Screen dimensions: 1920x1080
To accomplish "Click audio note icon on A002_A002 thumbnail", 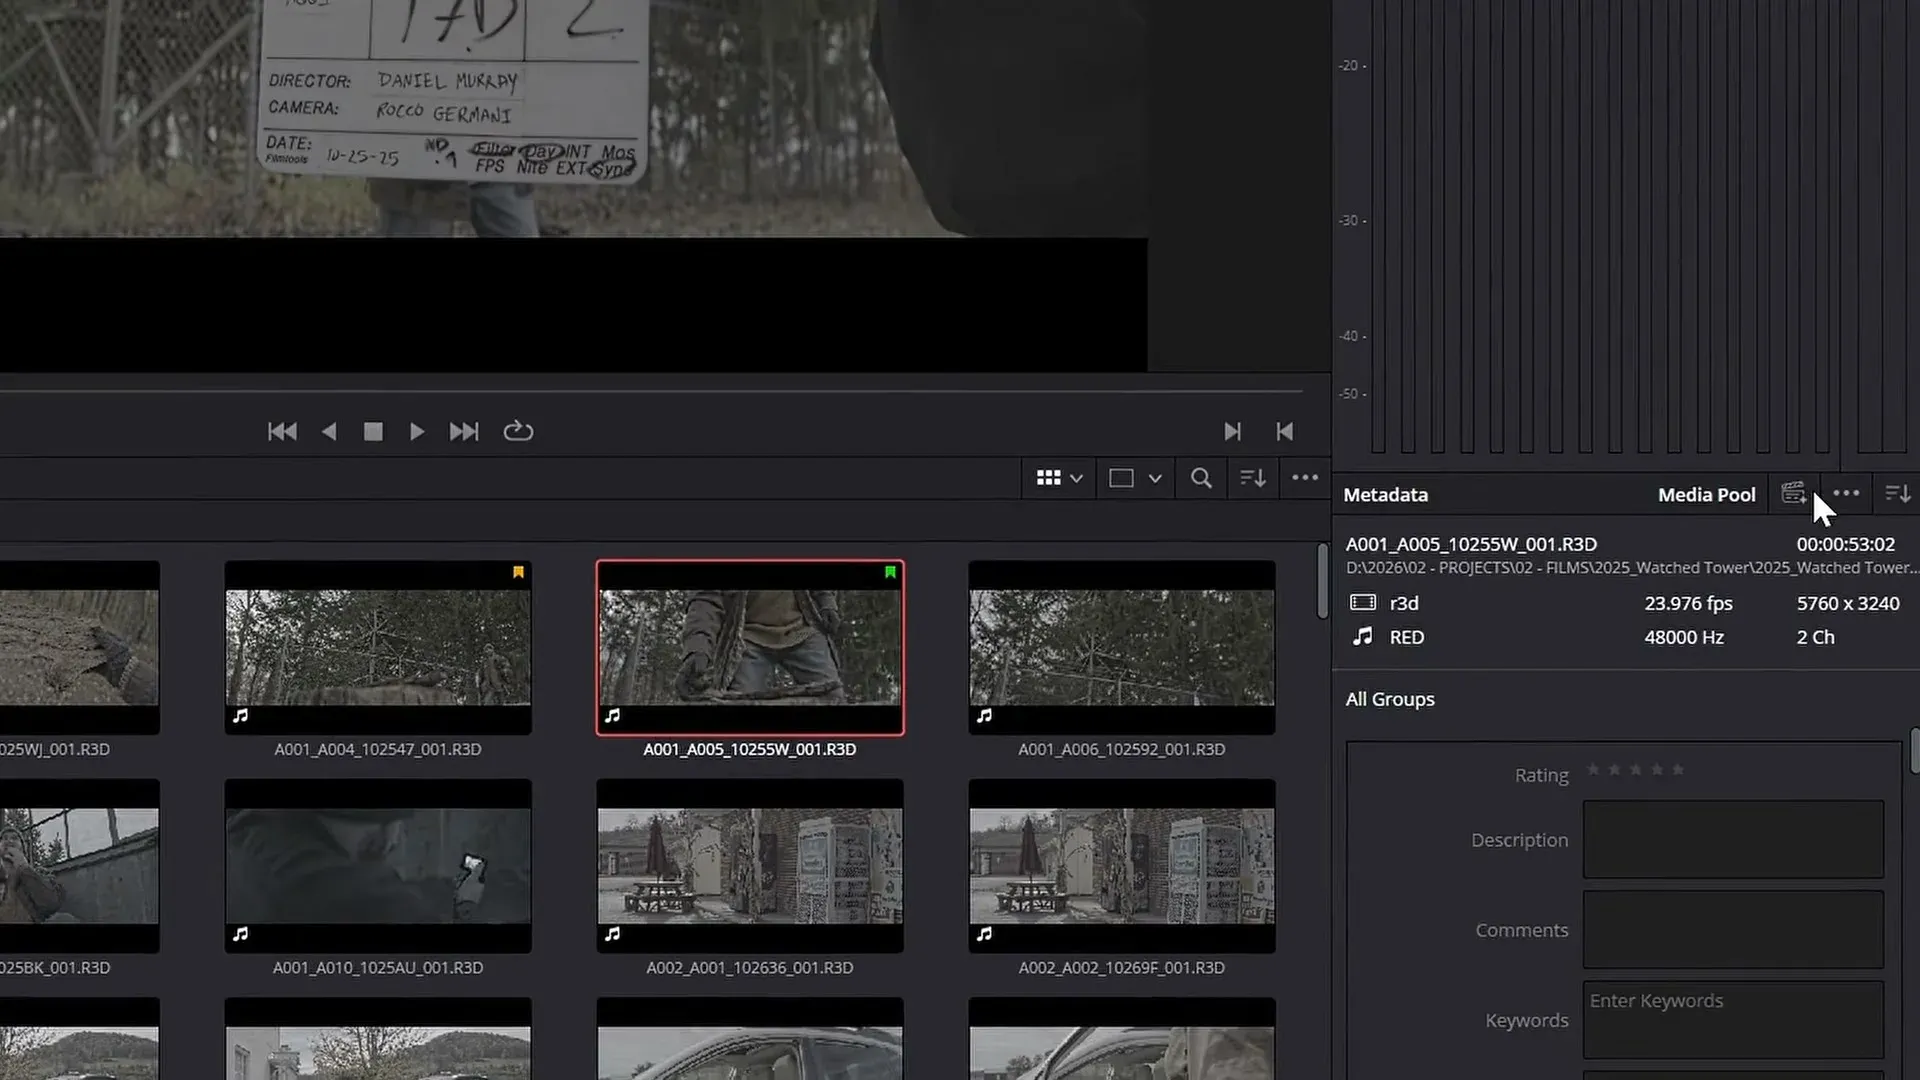I will [984, 934].
